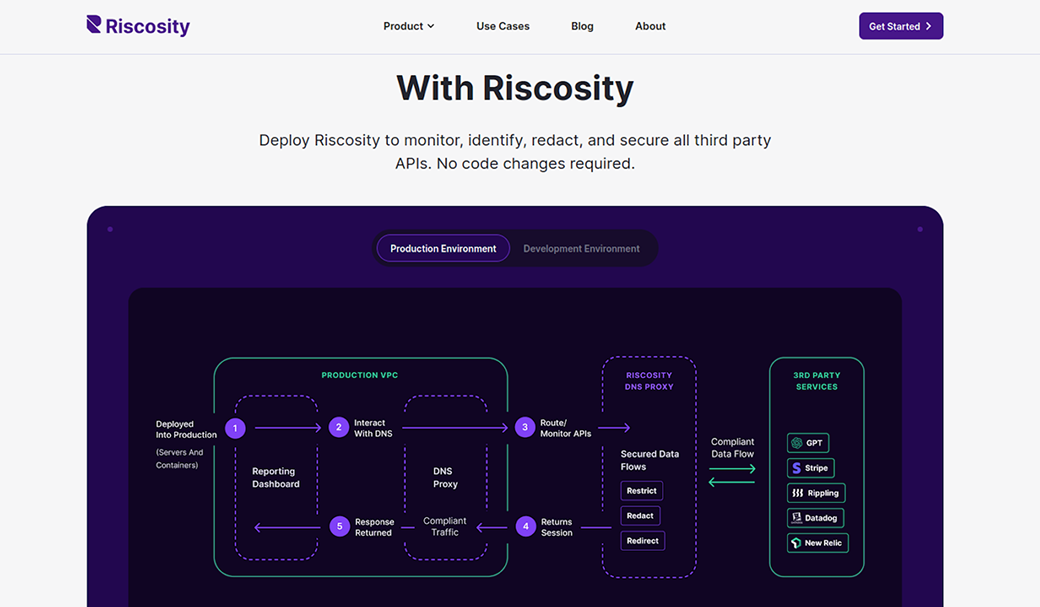Switch to Development Environment tab
The width and height of the screenshot is (1040, 607).
[x=581, y=248]
